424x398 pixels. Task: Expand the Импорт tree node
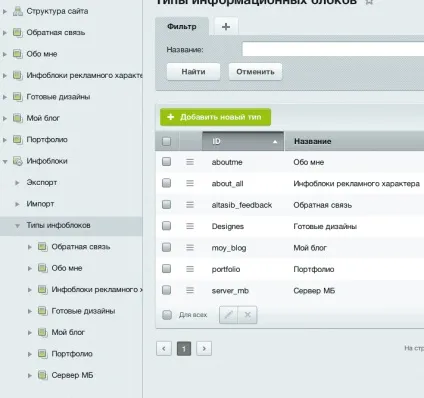17,204
